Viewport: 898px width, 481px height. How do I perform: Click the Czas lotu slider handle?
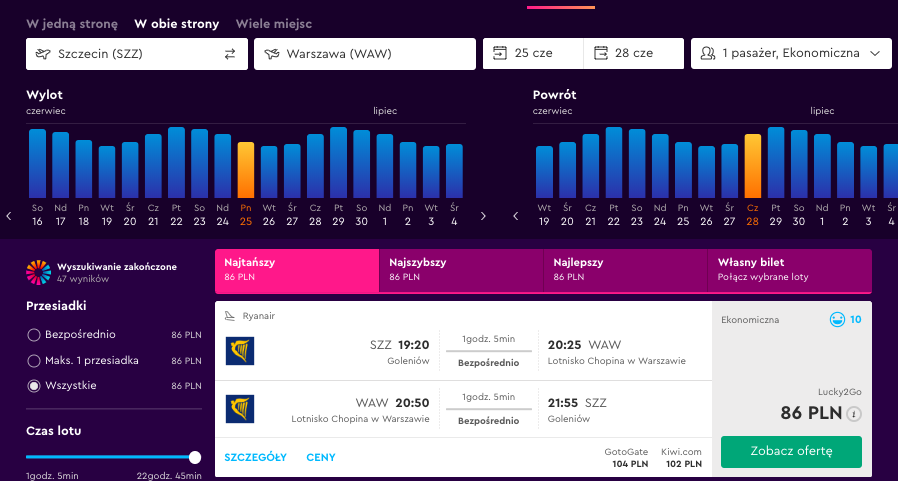click(x=195, y=457)
